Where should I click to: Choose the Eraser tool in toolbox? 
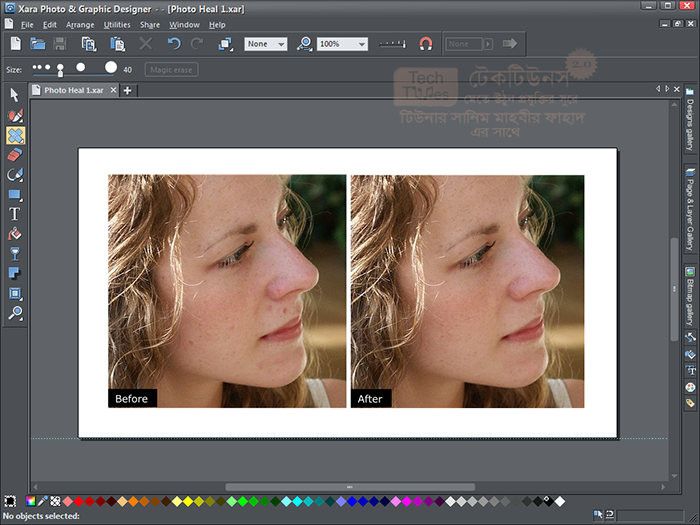click(15, 155)
